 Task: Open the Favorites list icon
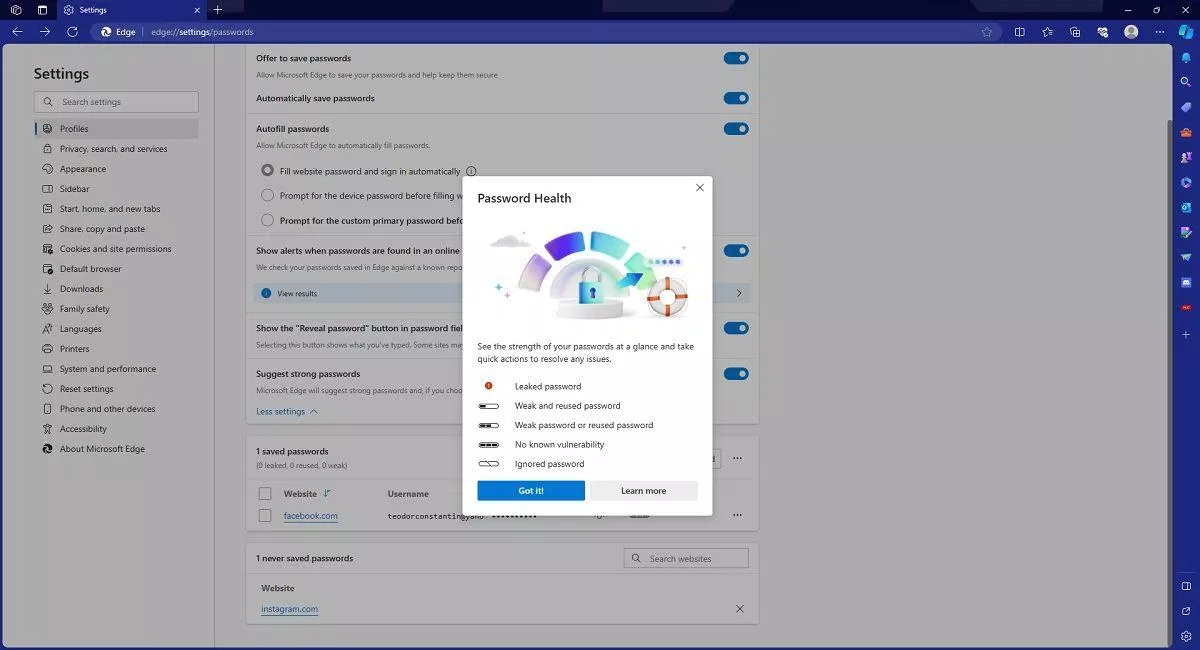(x=1049, y=31)
